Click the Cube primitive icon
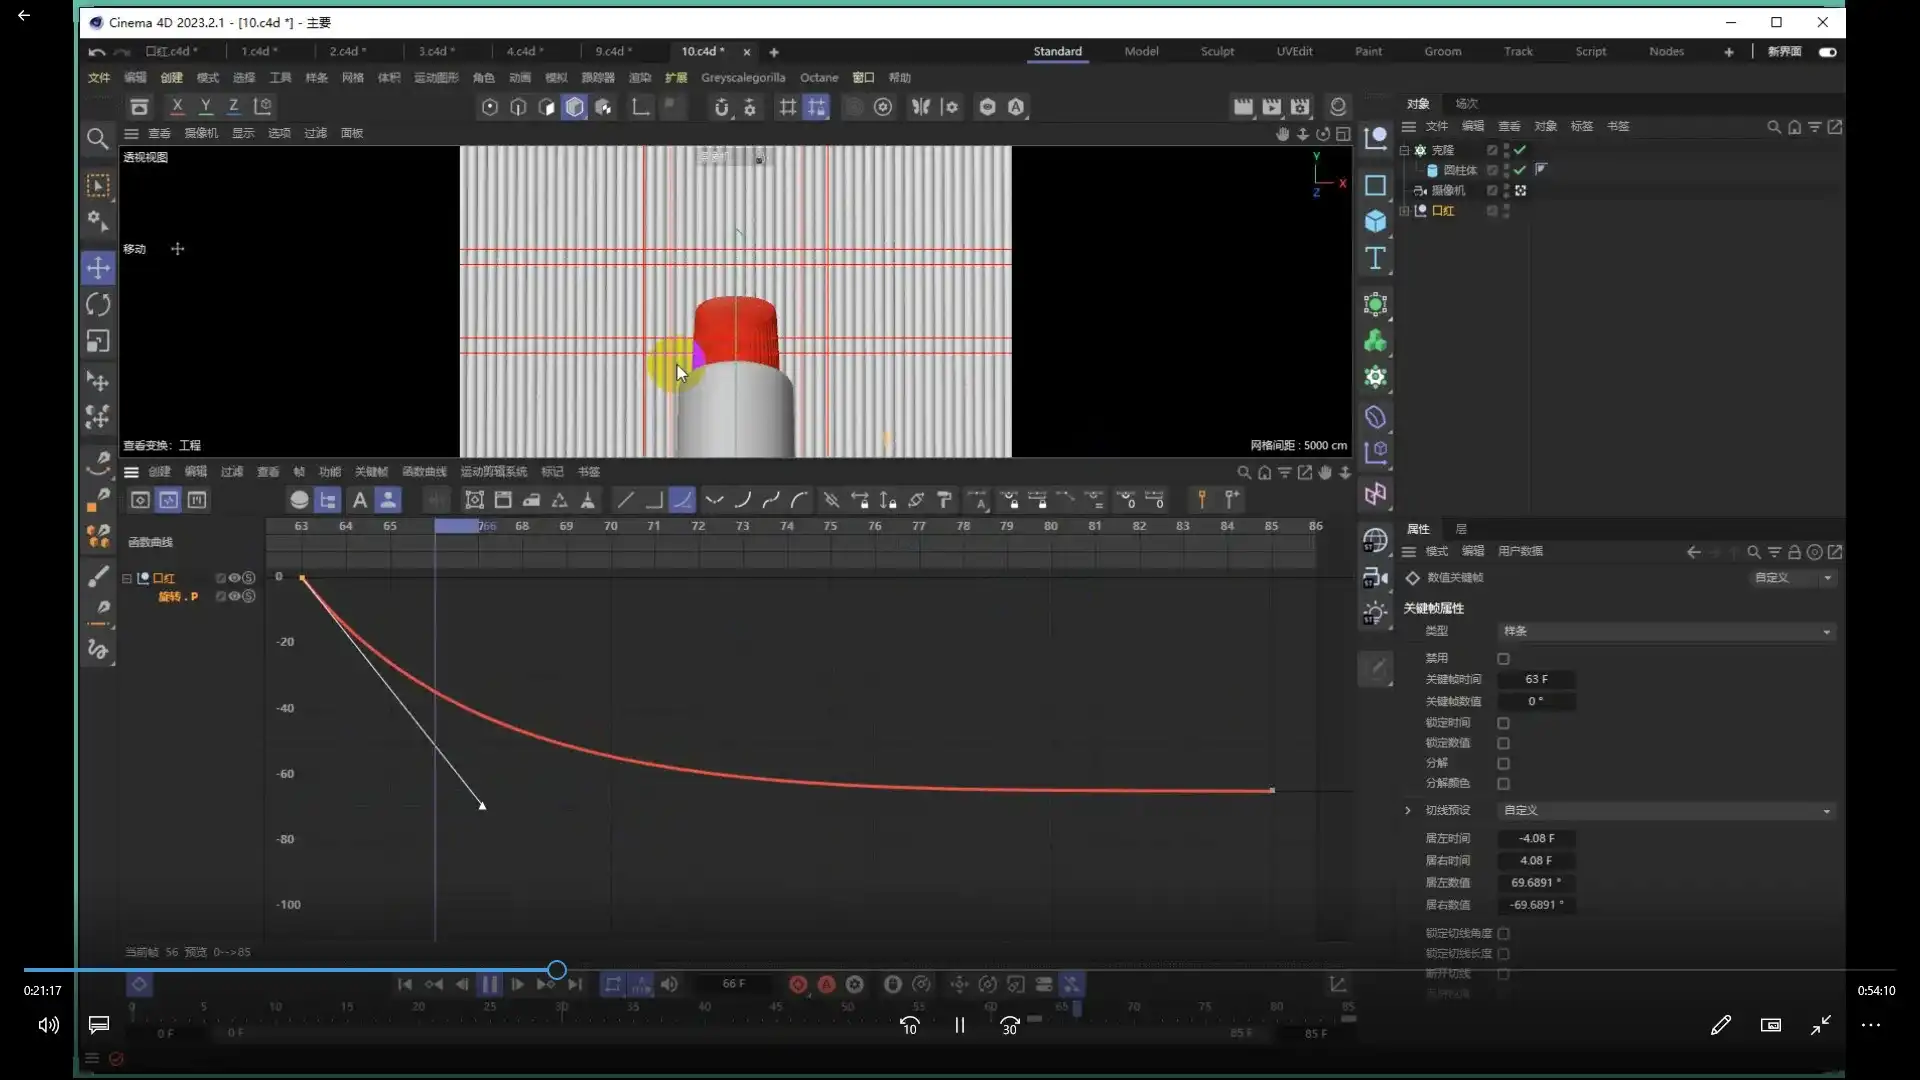1920x1080 pixels. pyautogui.click(x=1375, y=221)
